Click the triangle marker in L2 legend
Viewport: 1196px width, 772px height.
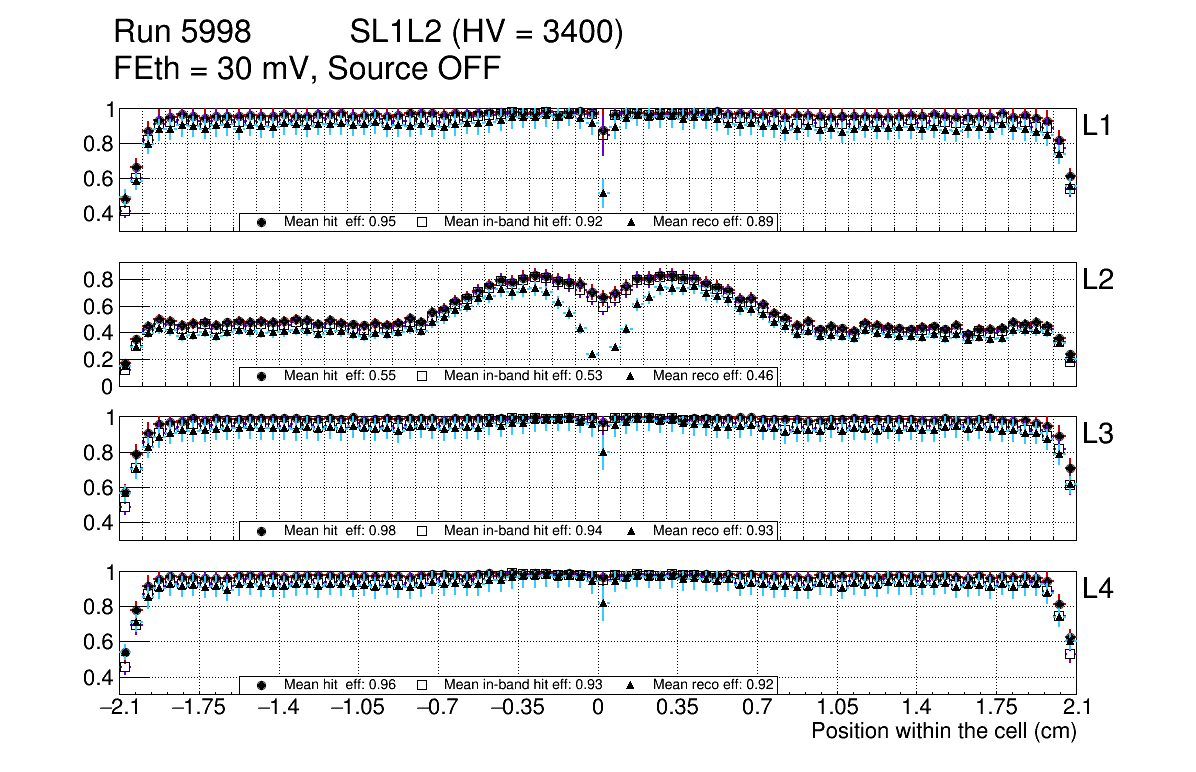(x=632, y=376)
